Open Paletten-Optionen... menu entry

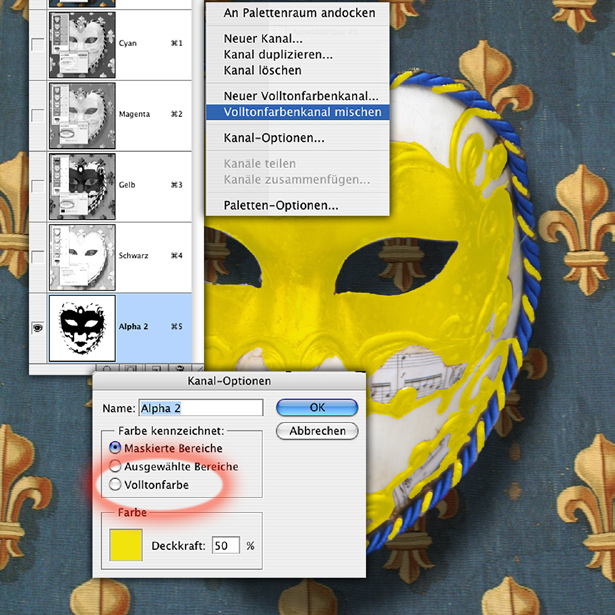(281, 206)
